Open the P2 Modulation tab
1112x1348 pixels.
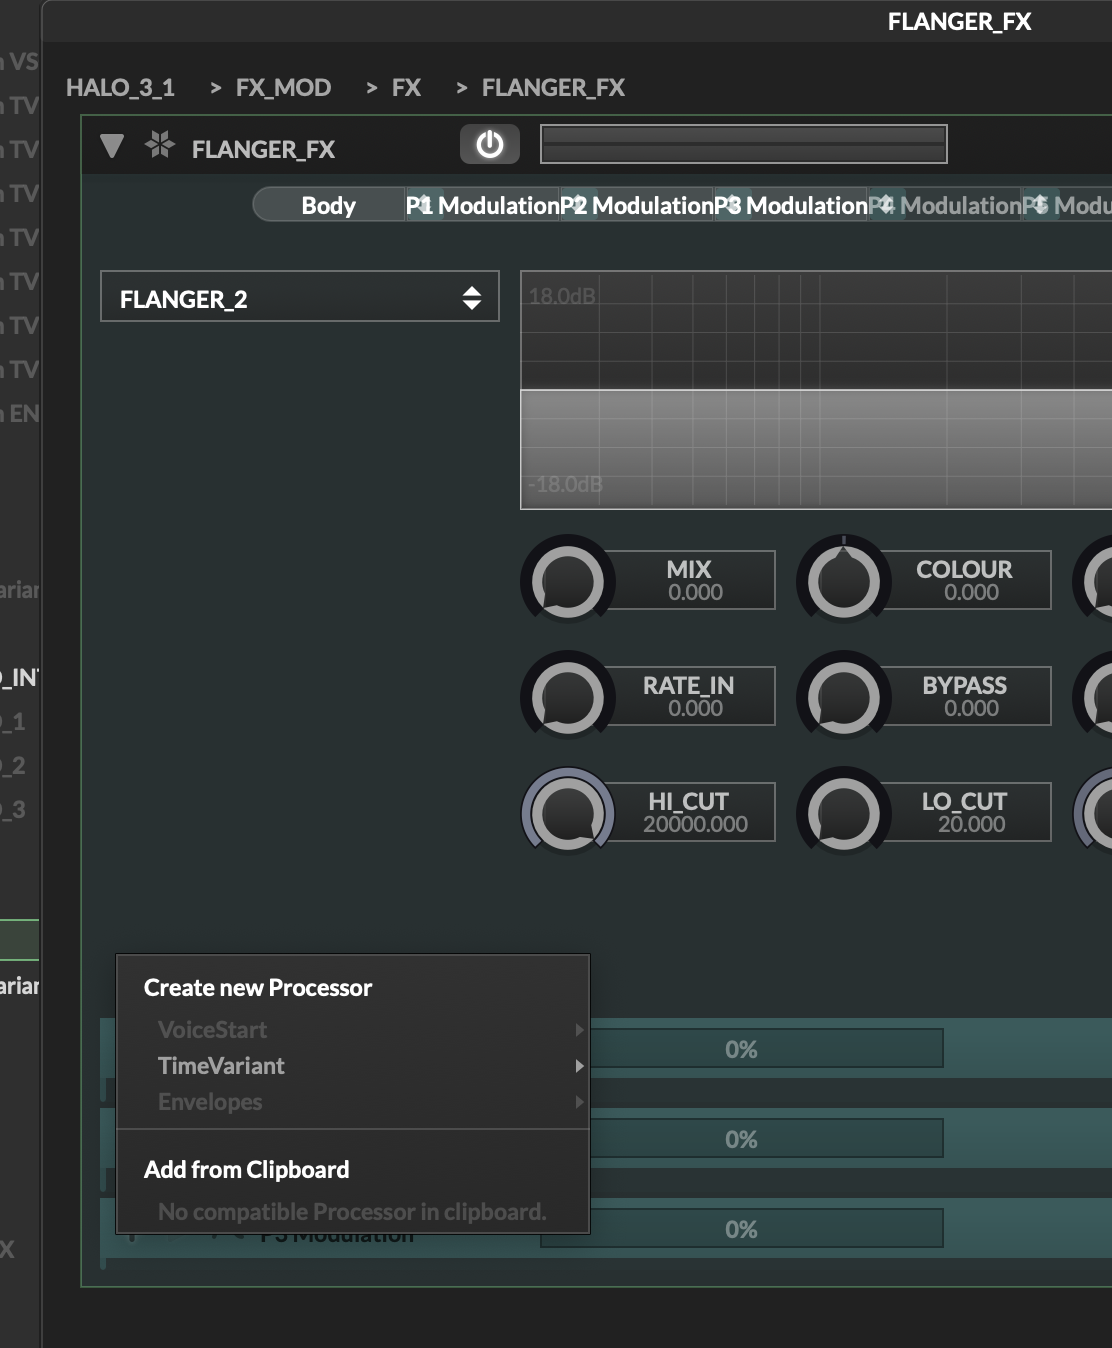[636, 205]
